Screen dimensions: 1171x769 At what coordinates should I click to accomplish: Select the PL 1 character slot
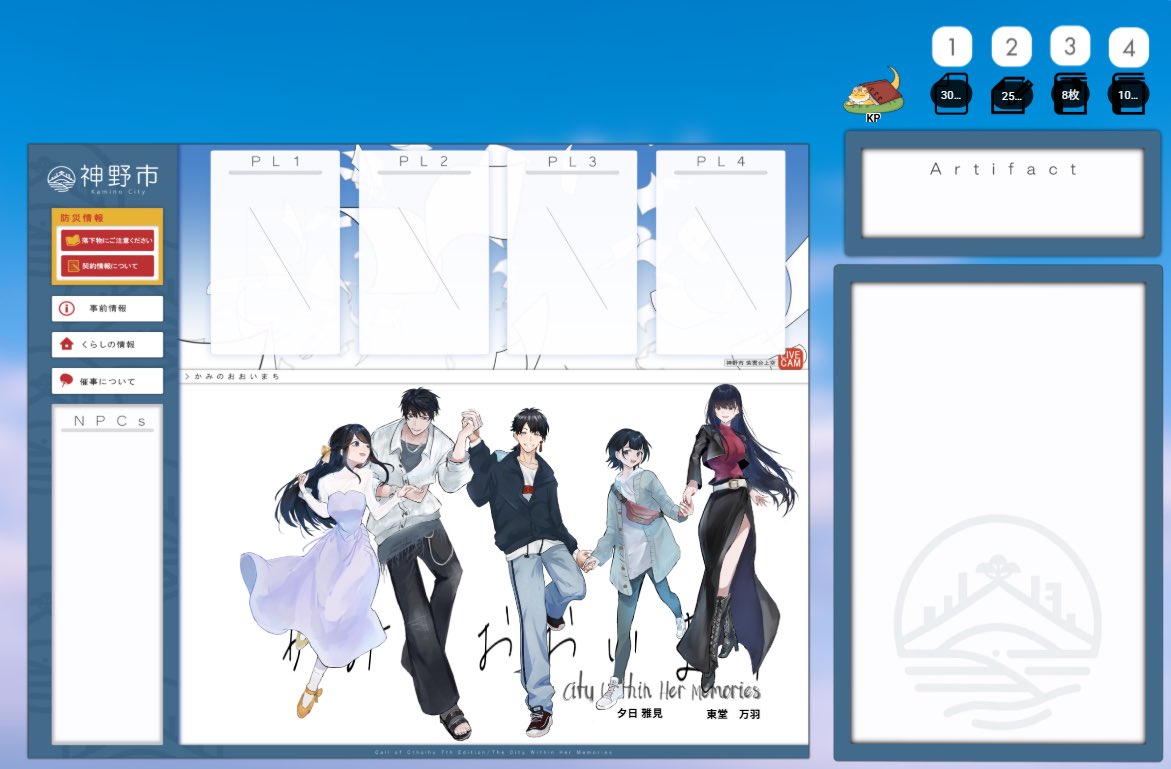[x=275, y=252]
